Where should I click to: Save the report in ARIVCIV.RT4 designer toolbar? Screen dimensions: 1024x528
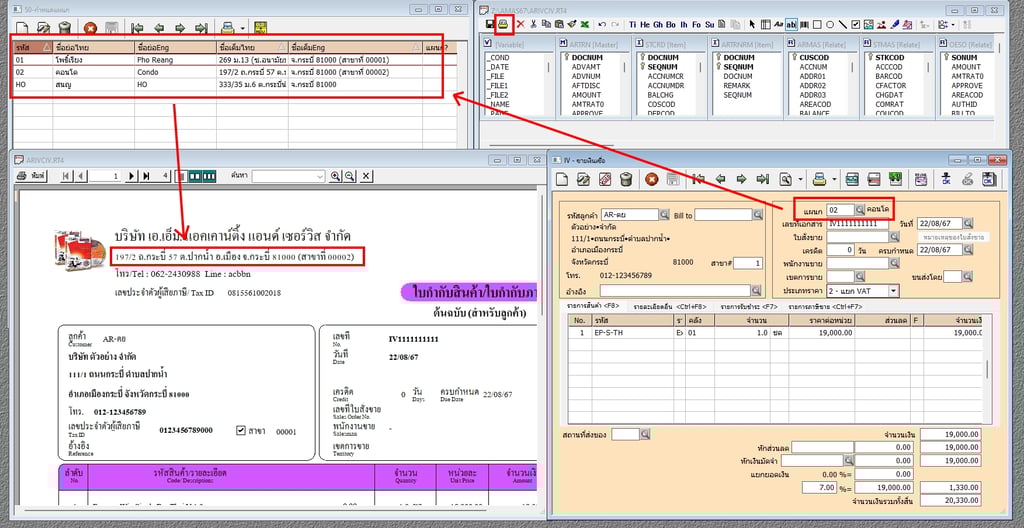click(x=489, y=24)
